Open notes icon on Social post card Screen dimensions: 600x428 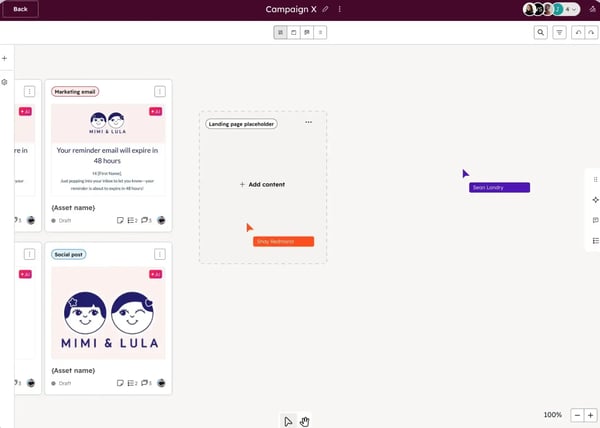tap(120, 383)
